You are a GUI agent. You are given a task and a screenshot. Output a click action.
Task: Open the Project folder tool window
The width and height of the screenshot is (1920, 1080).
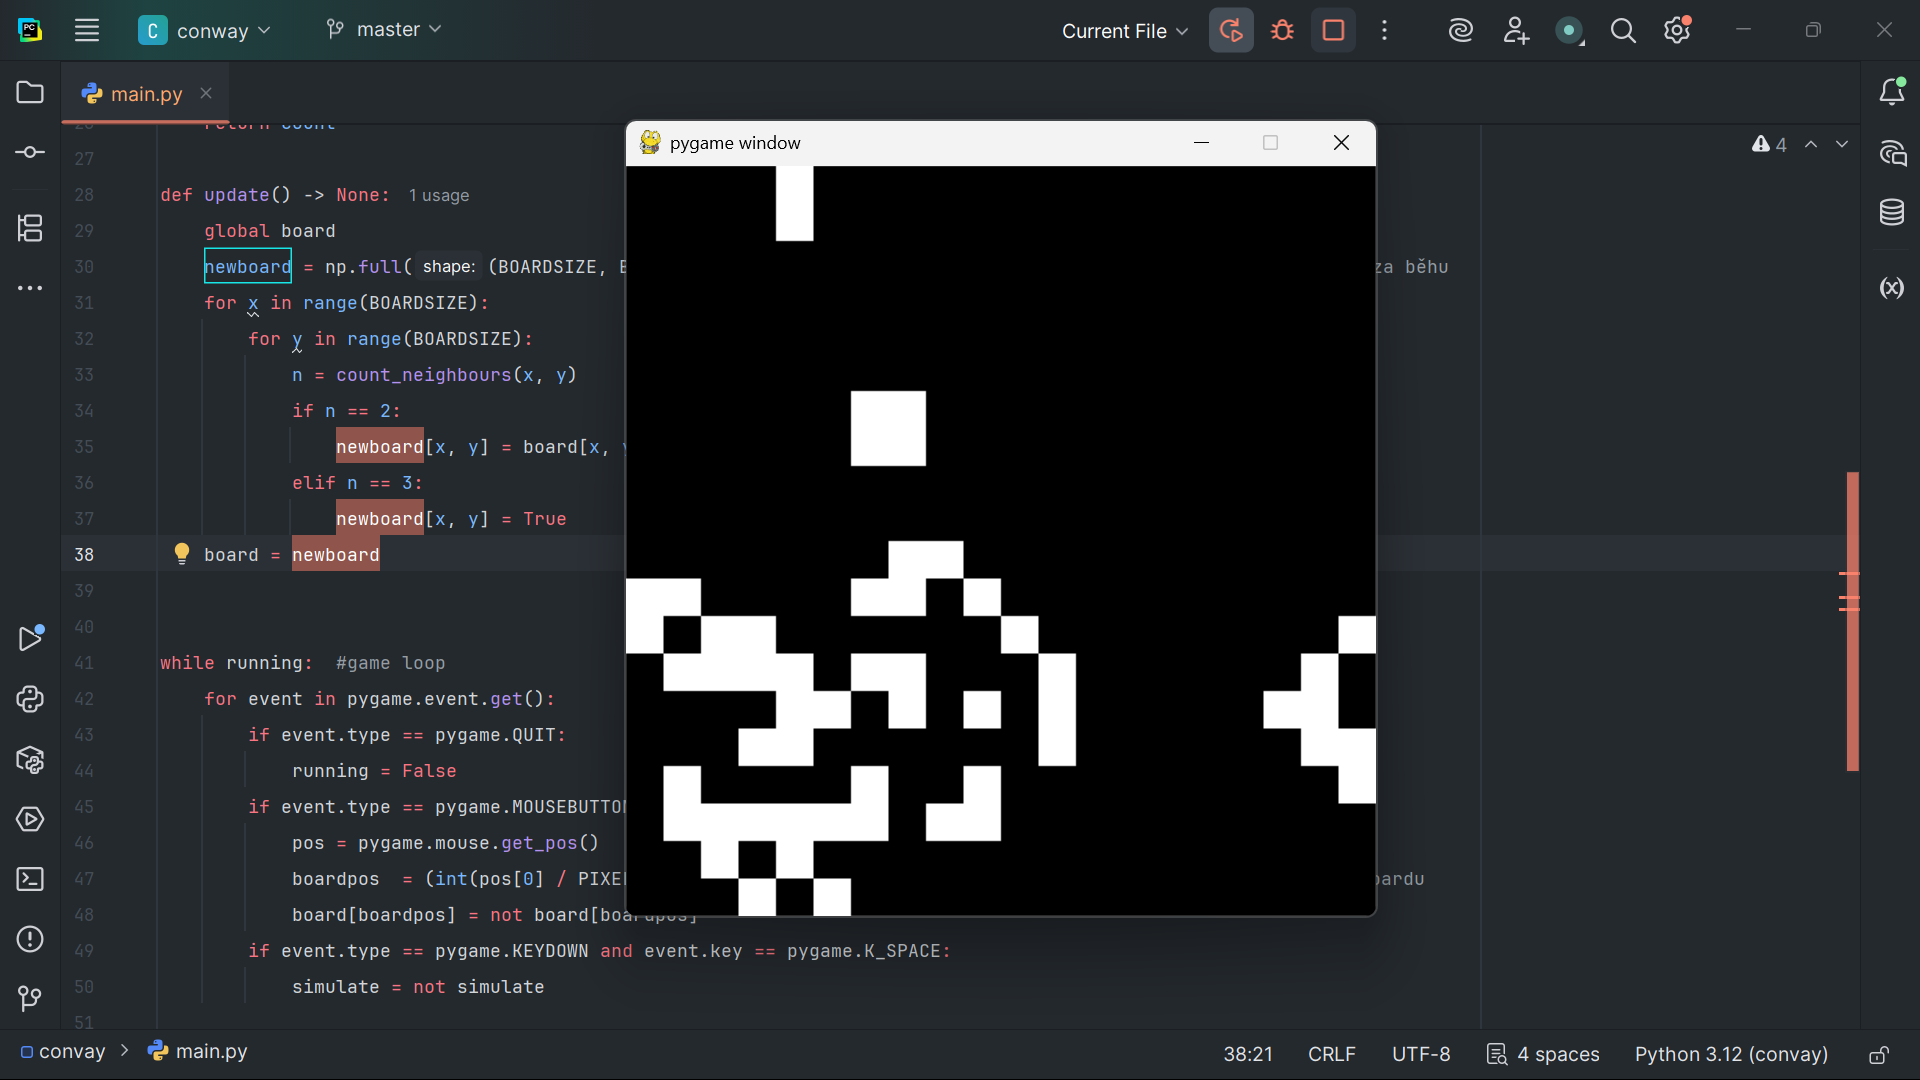[30, 92]
